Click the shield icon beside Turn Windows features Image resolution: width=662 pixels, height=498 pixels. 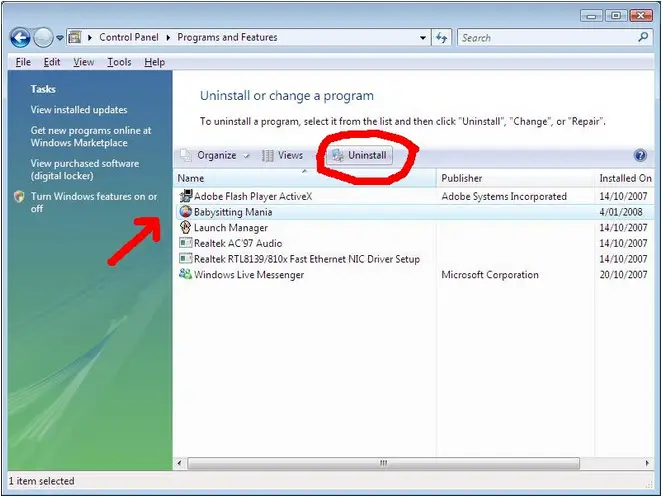click(19, 196)
